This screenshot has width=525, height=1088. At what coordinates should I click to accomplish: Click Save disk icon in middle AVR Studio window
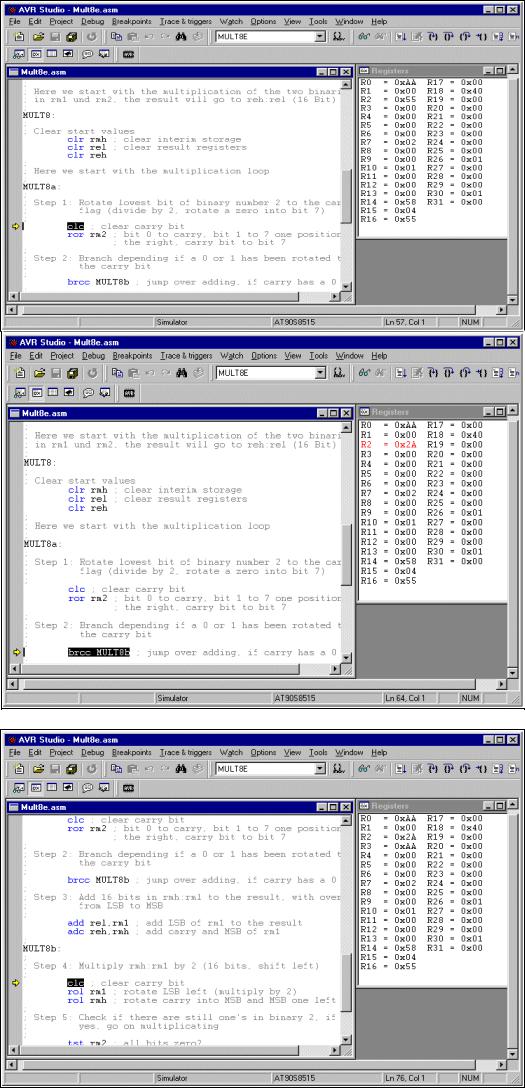[55, 373]
